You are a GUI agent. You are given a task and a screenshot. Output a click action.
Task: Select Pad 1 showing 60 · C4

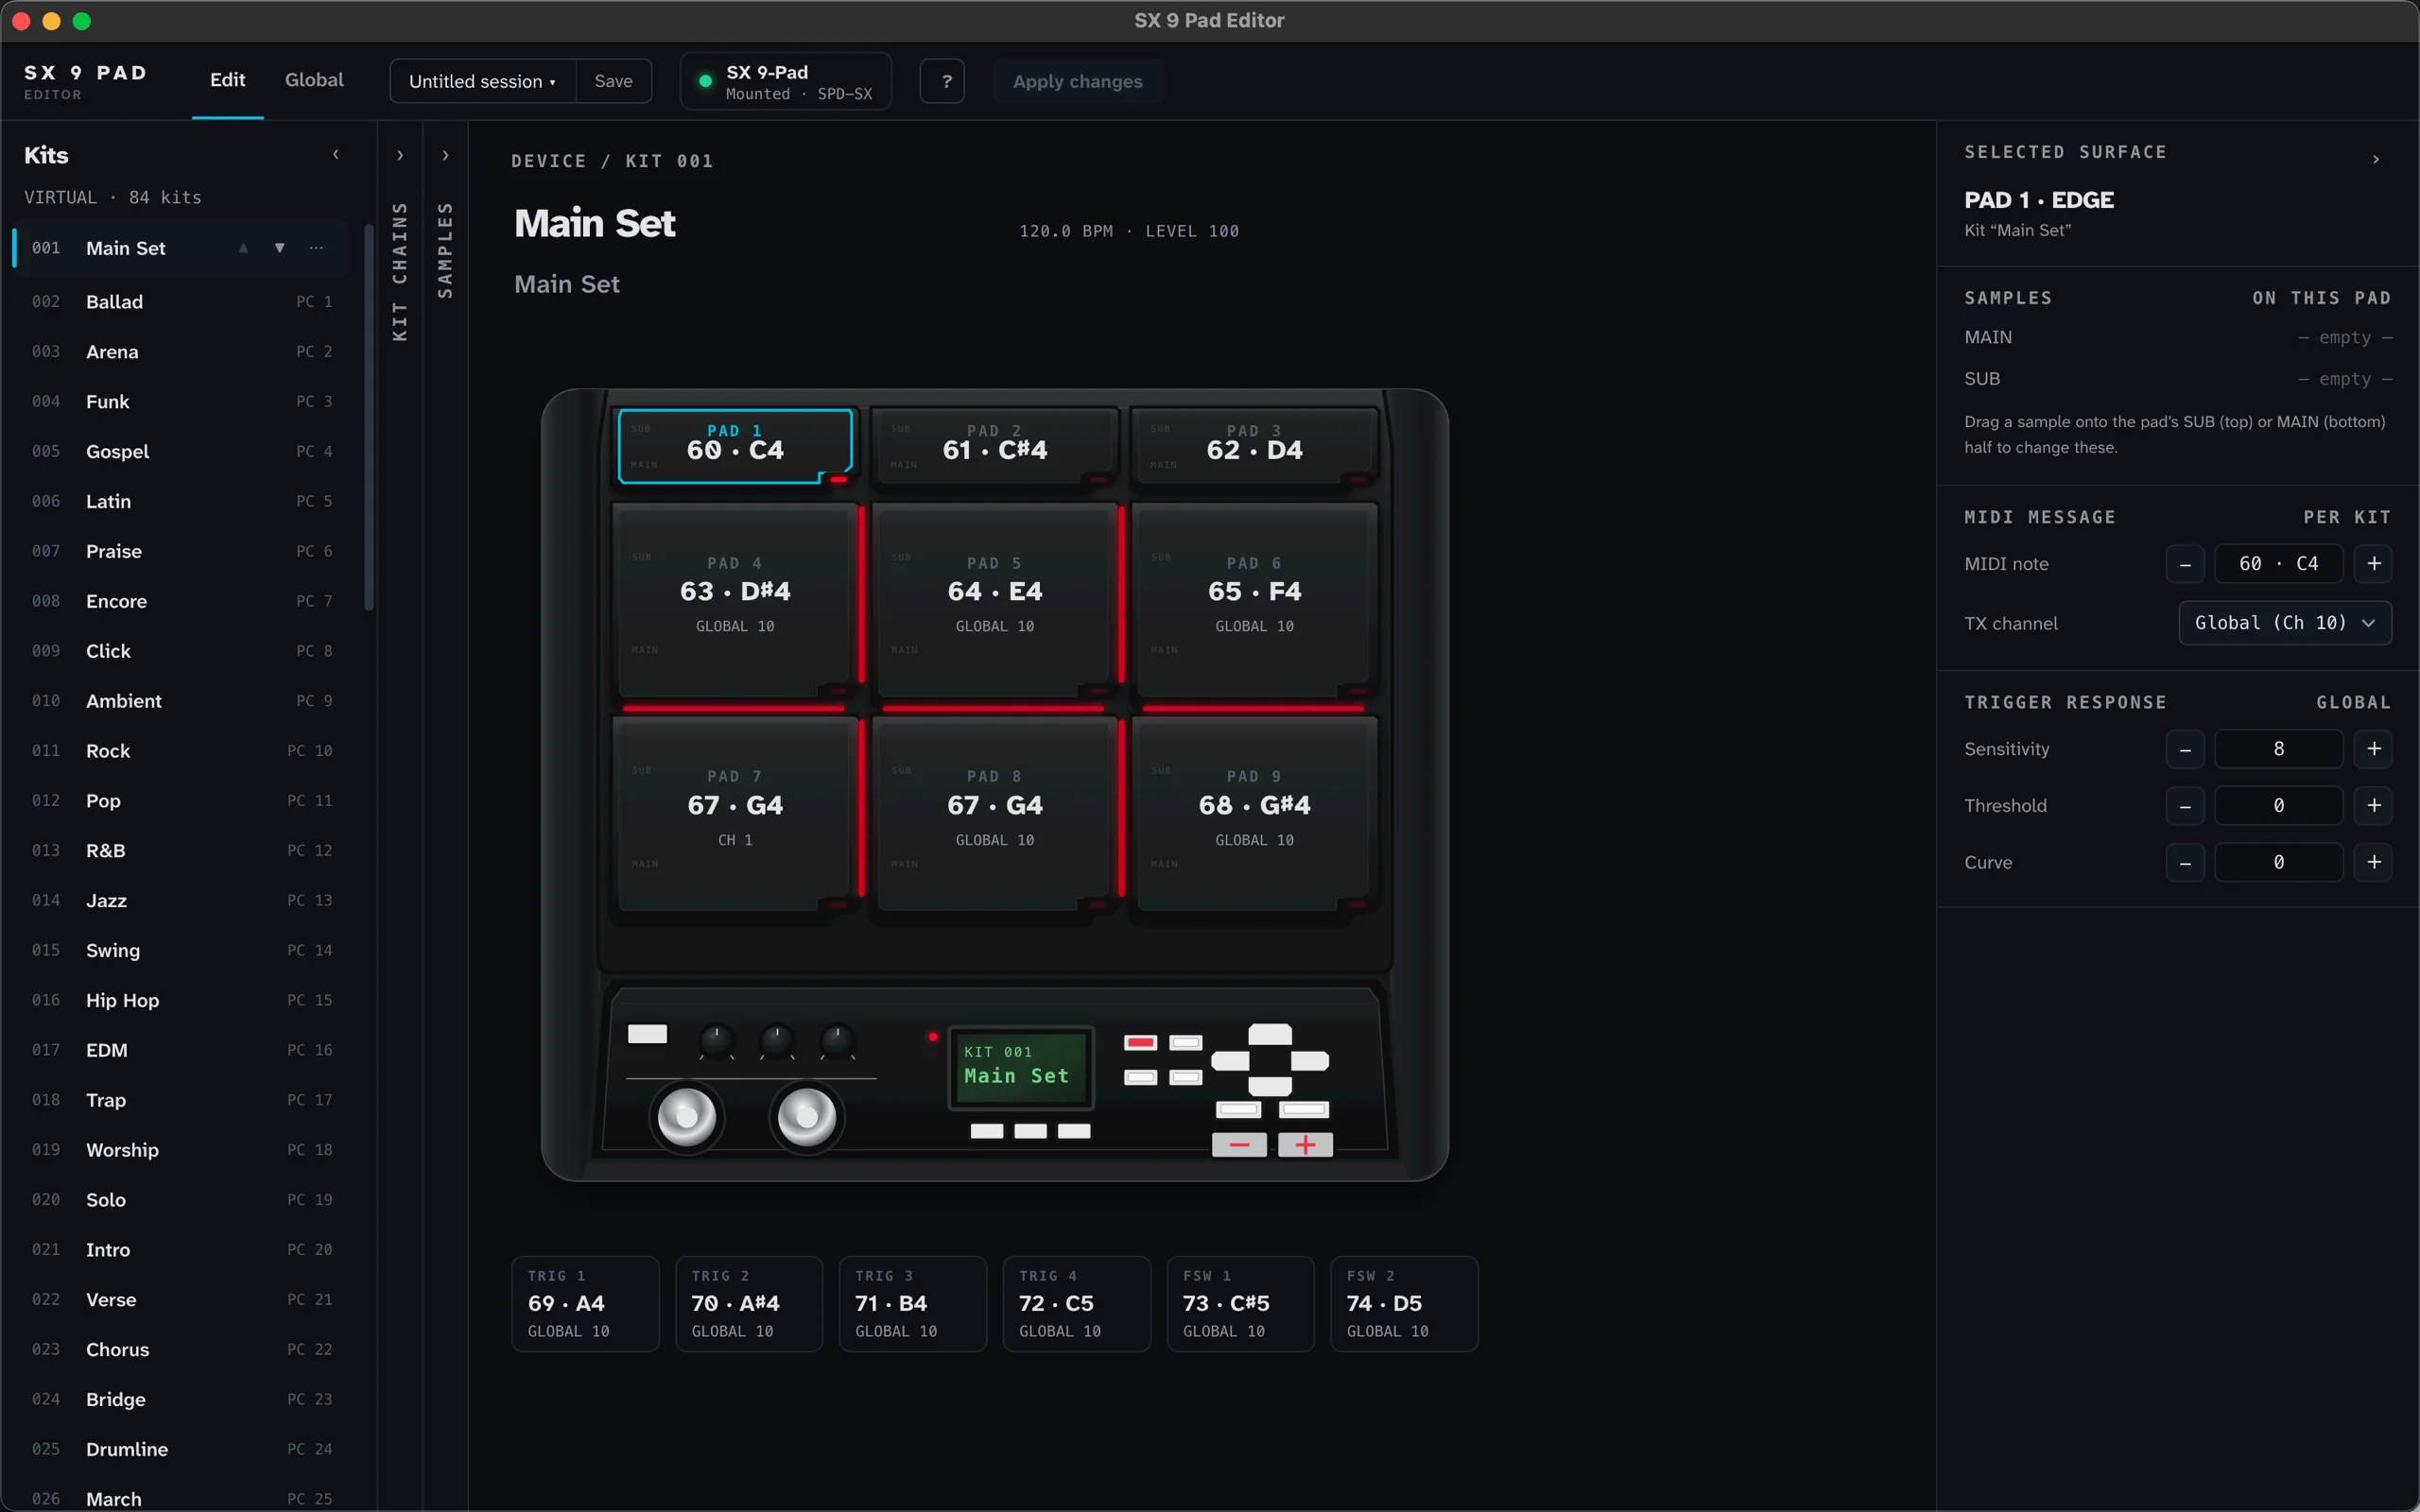pos(735,445)
